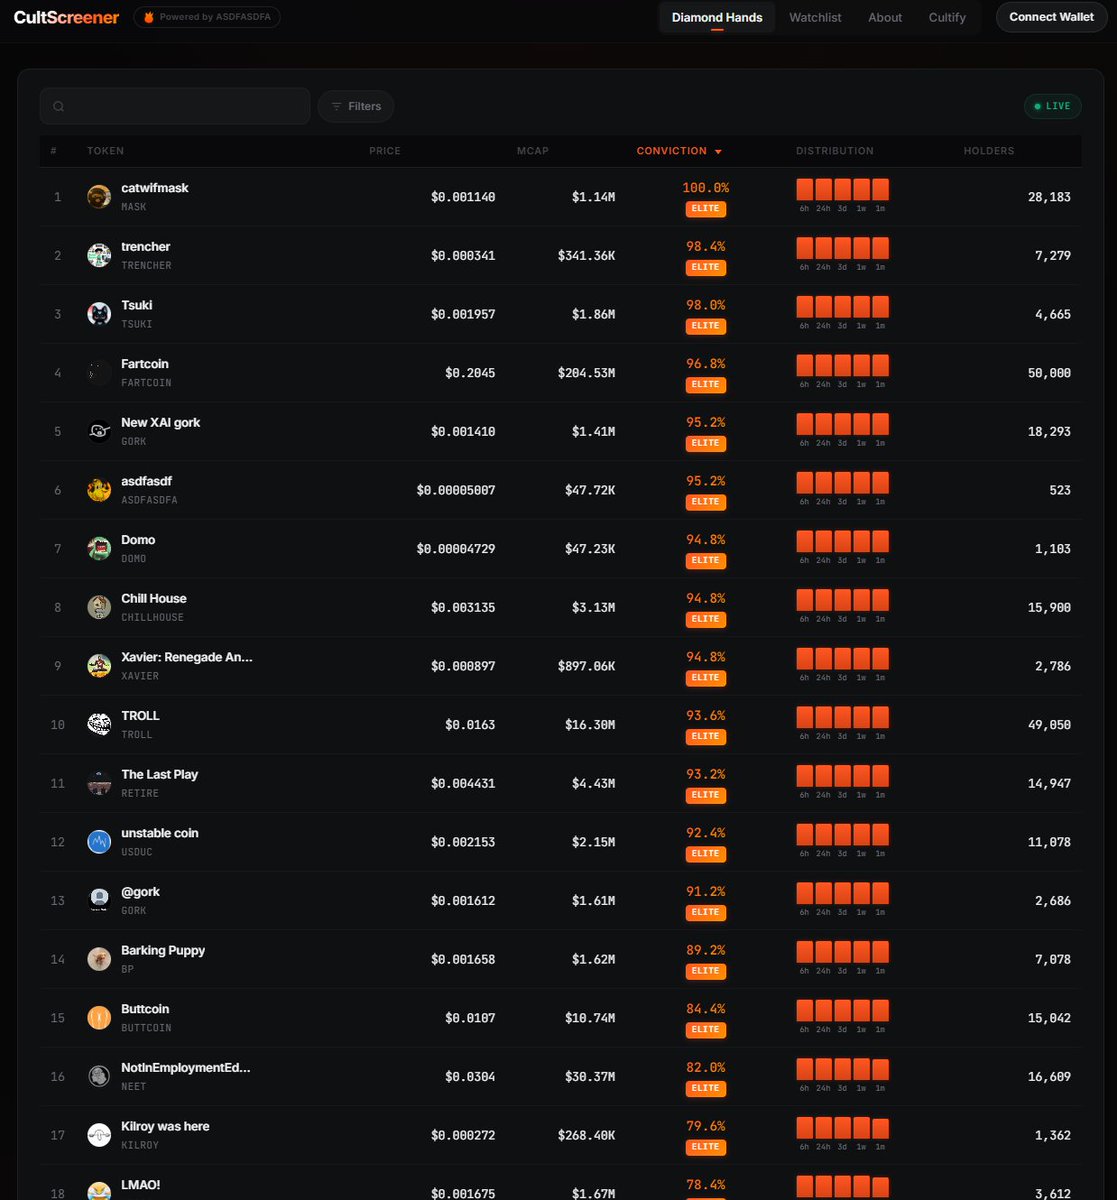Click Barking Puppy conviction 89.2%

pos(706,950)
